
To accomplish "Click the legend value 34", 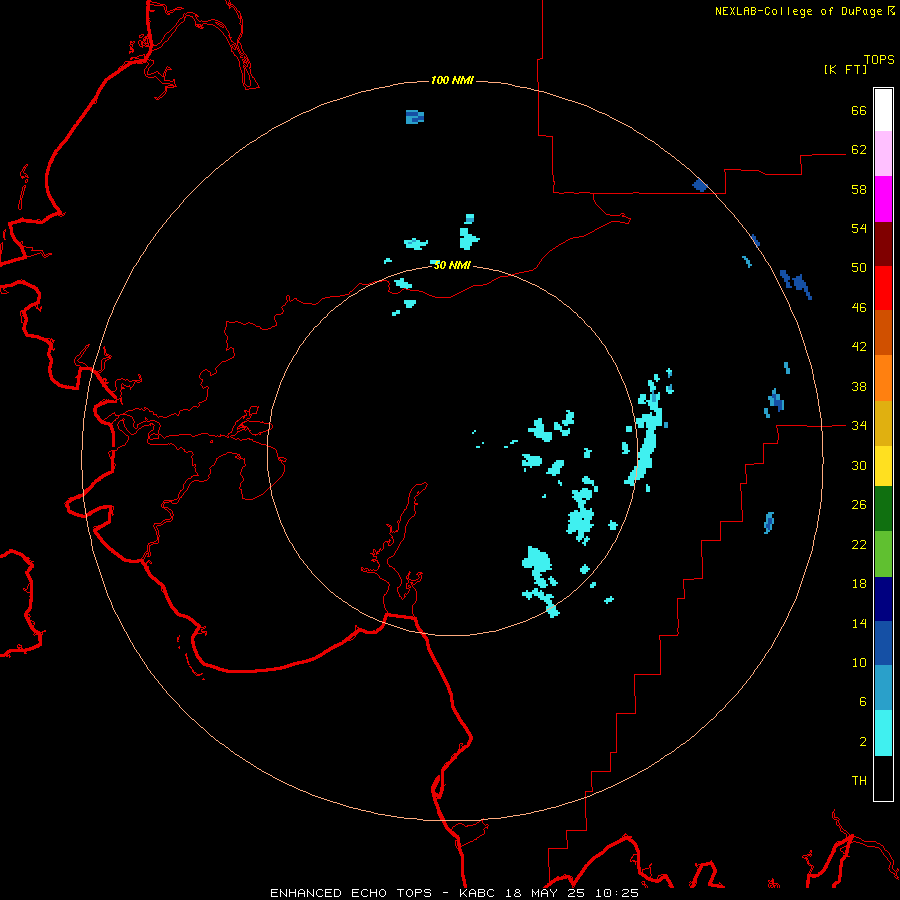I will coord(859,425).
